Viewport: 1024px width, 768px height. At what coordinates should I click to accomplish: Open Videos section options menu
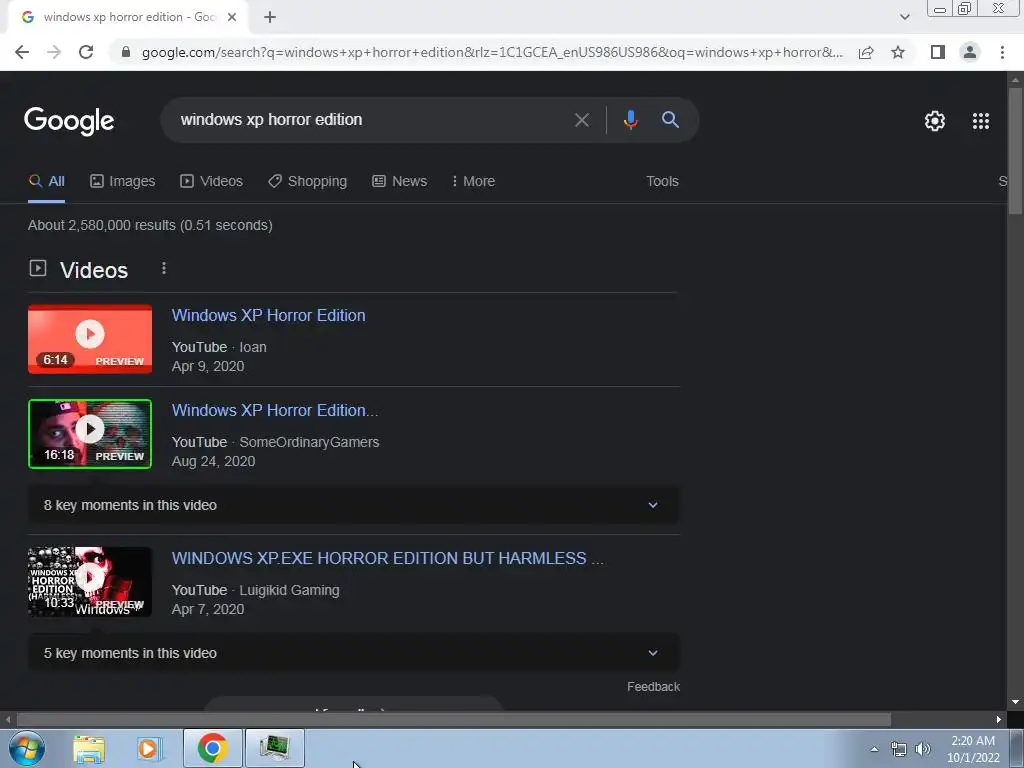164,268
